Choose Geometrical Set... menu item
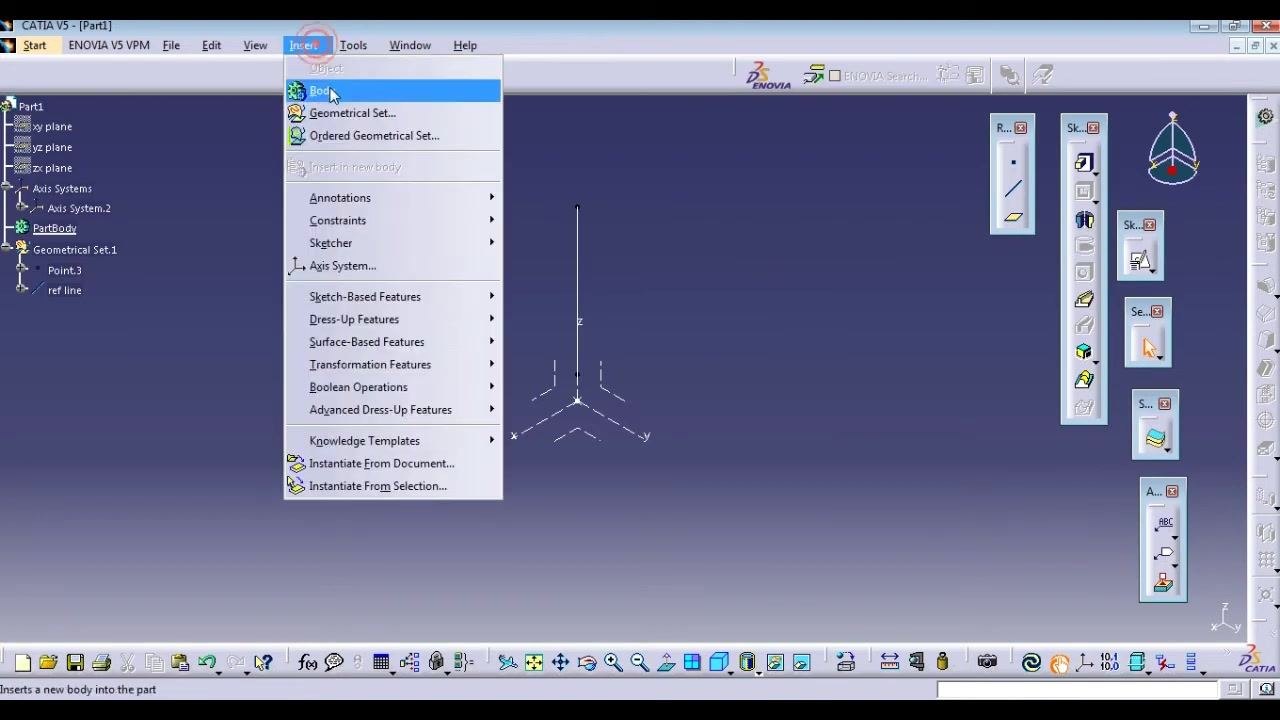 [x=392, y=113]
